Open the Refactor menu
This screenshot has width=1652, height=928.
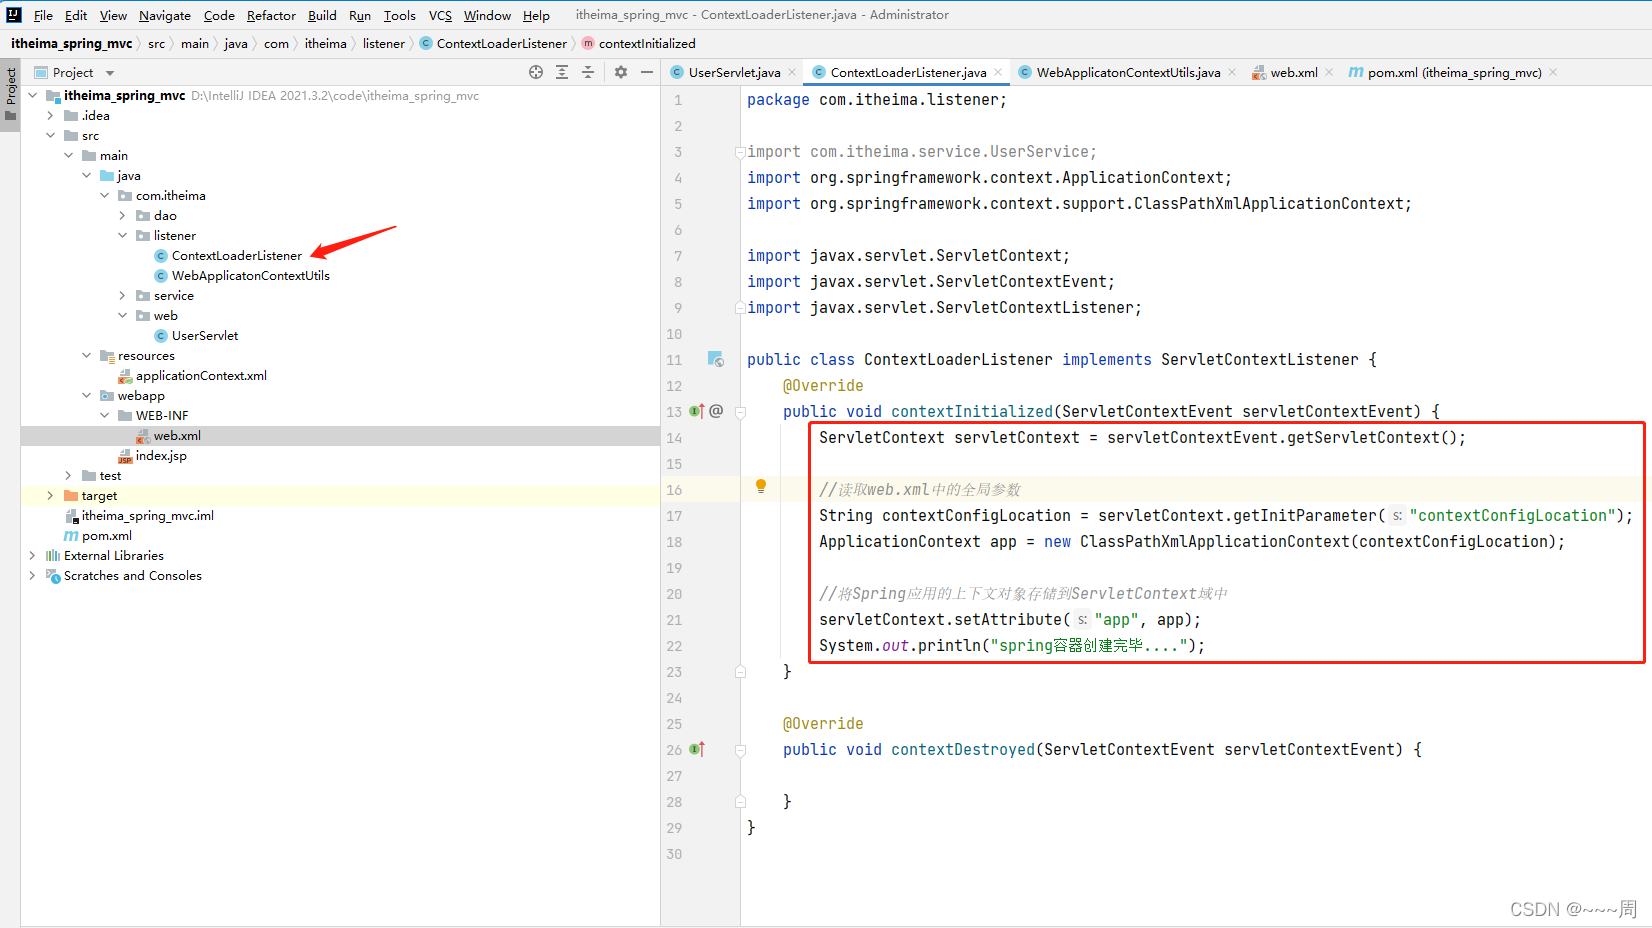[x=271, y=15]
